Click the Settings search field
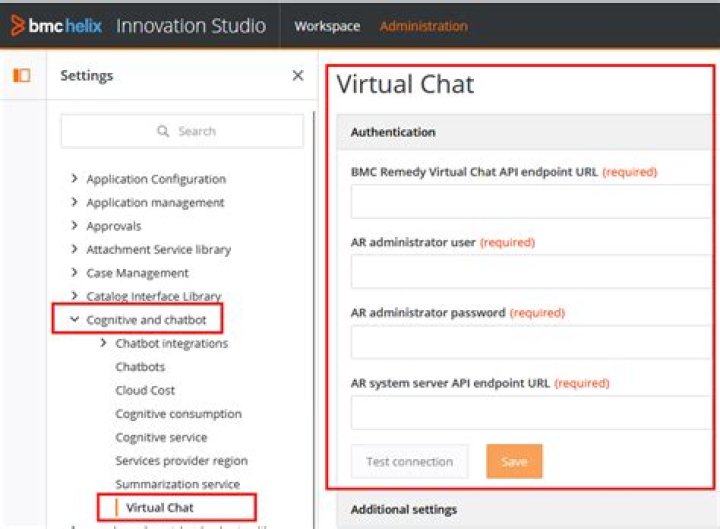The height and width of the screenshot is (529, 720). click(182, 131)
